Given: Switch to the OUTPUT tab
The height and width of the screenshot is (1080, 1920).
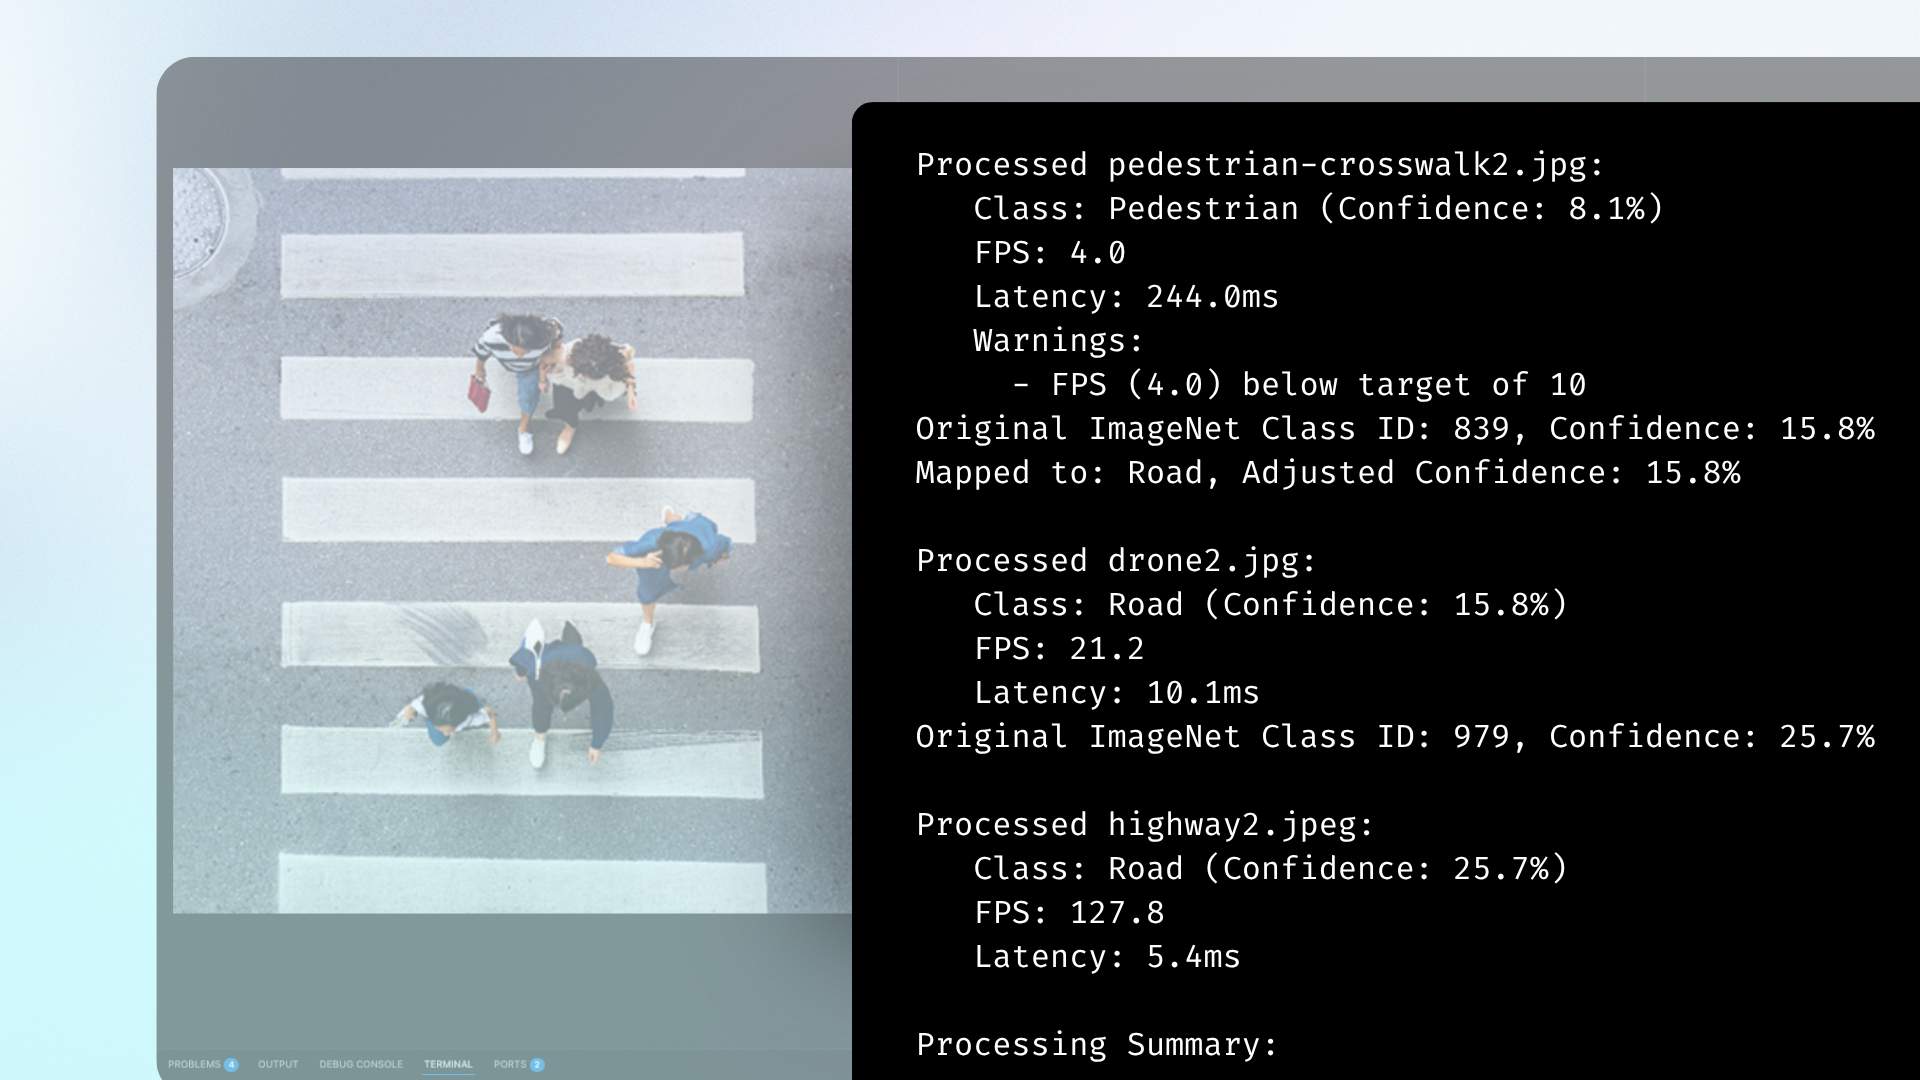Looking at the screenshot, I should (278, 1064).
